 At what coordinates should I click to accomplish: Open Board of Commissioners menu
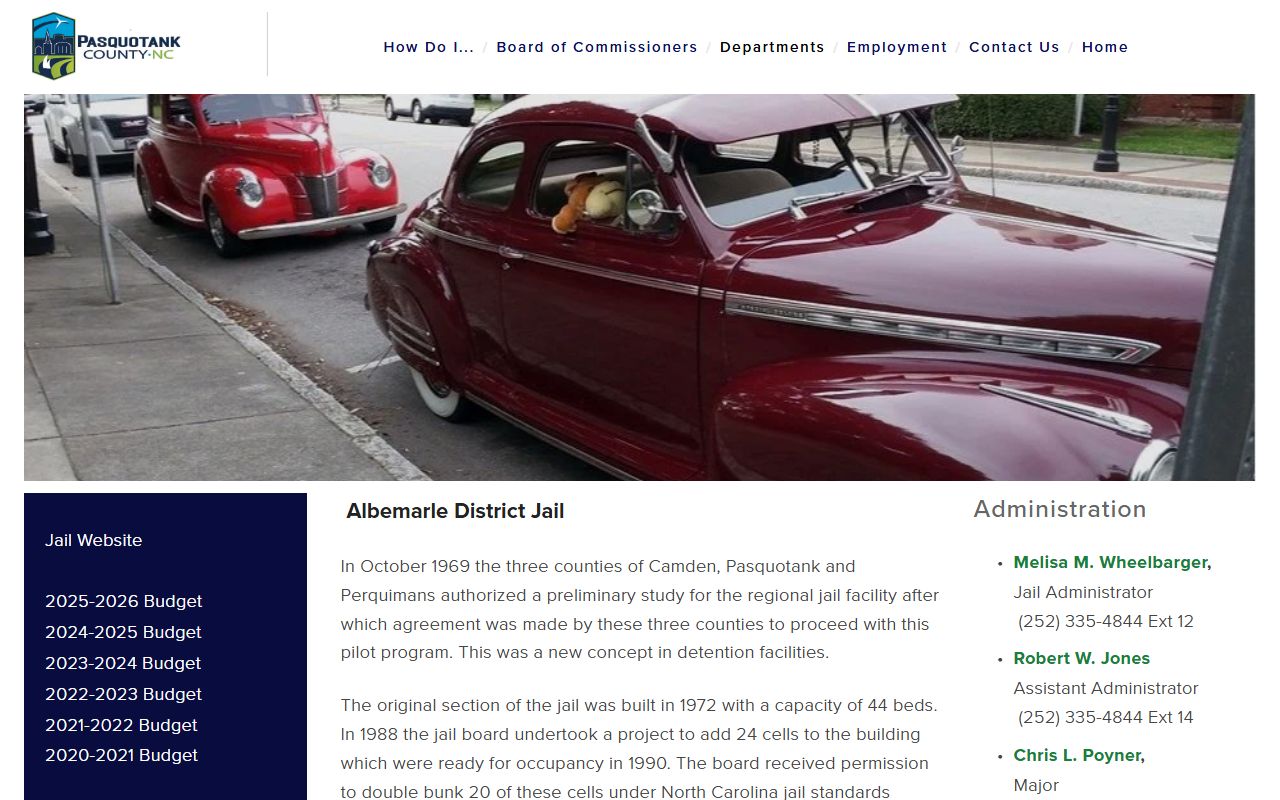597,47
